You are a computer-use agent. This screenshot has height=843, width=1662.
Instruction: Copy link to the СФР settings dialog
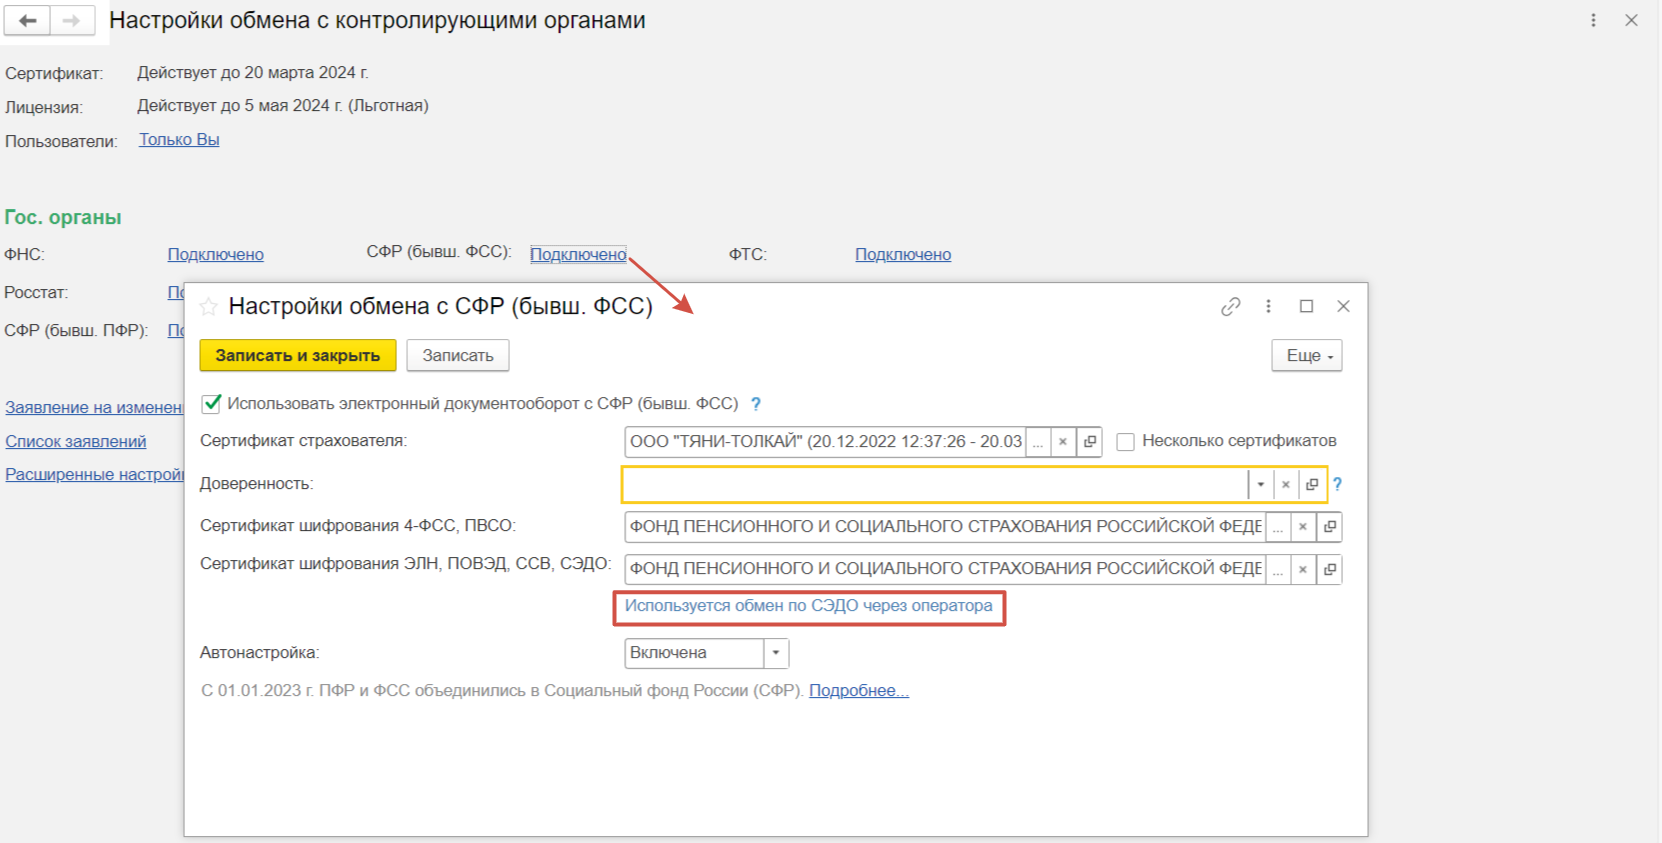click(1231, 306)
